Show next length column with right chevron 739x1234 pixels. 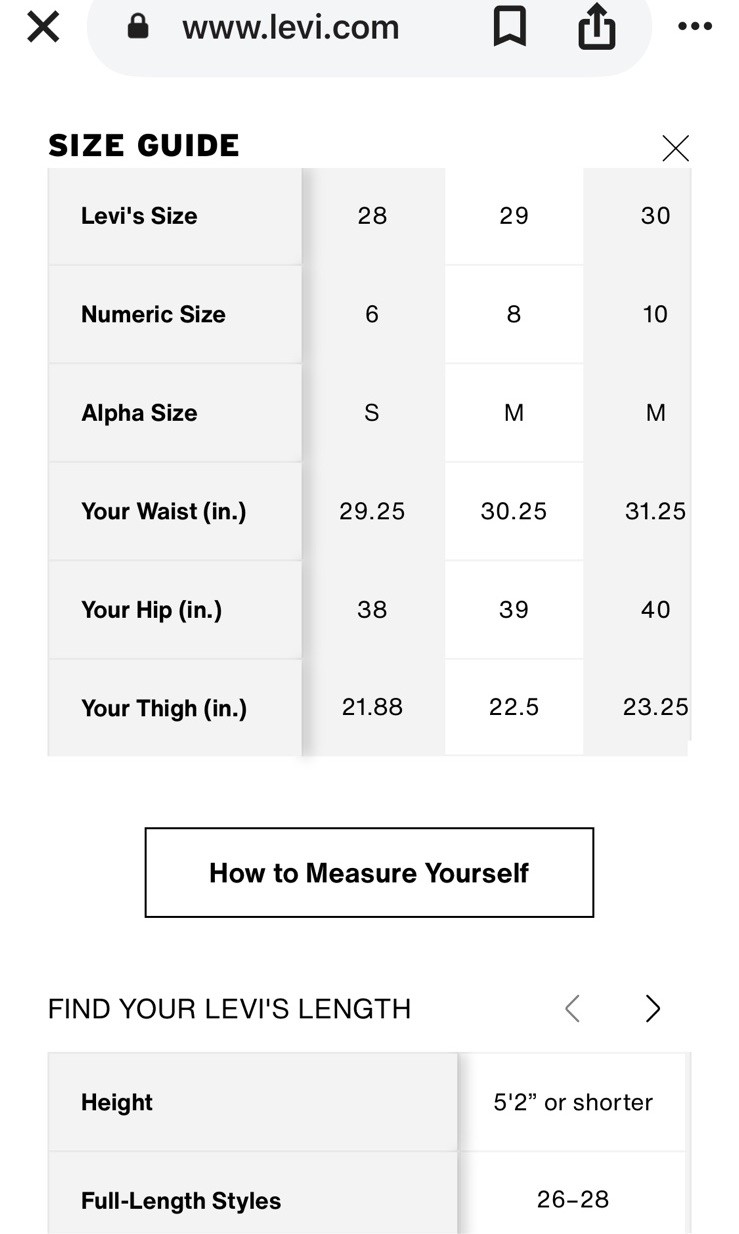(653, 1008)
